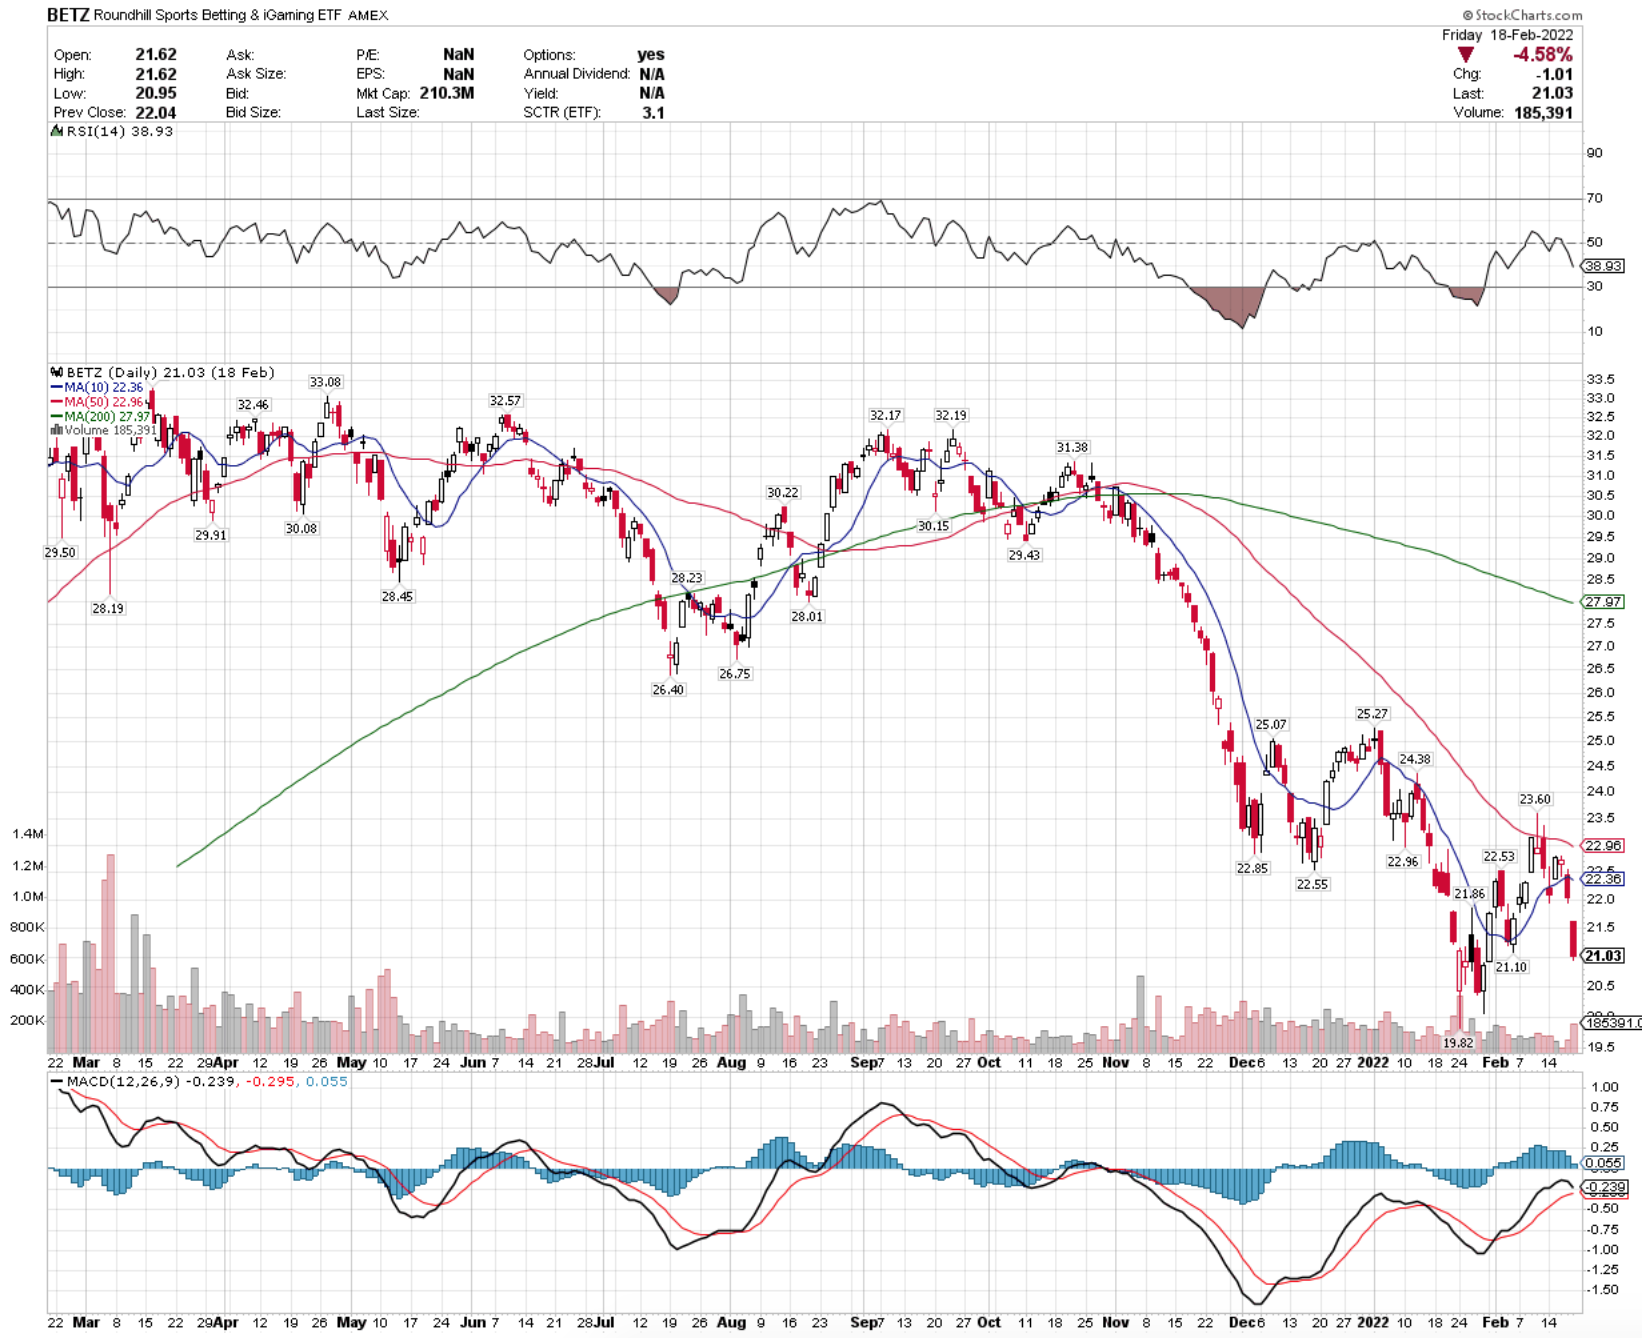Click the BETZ ticker symbol in header
Image resolution: width=1642 pixels, height=1338 pixels.
[x=69, y=15]
